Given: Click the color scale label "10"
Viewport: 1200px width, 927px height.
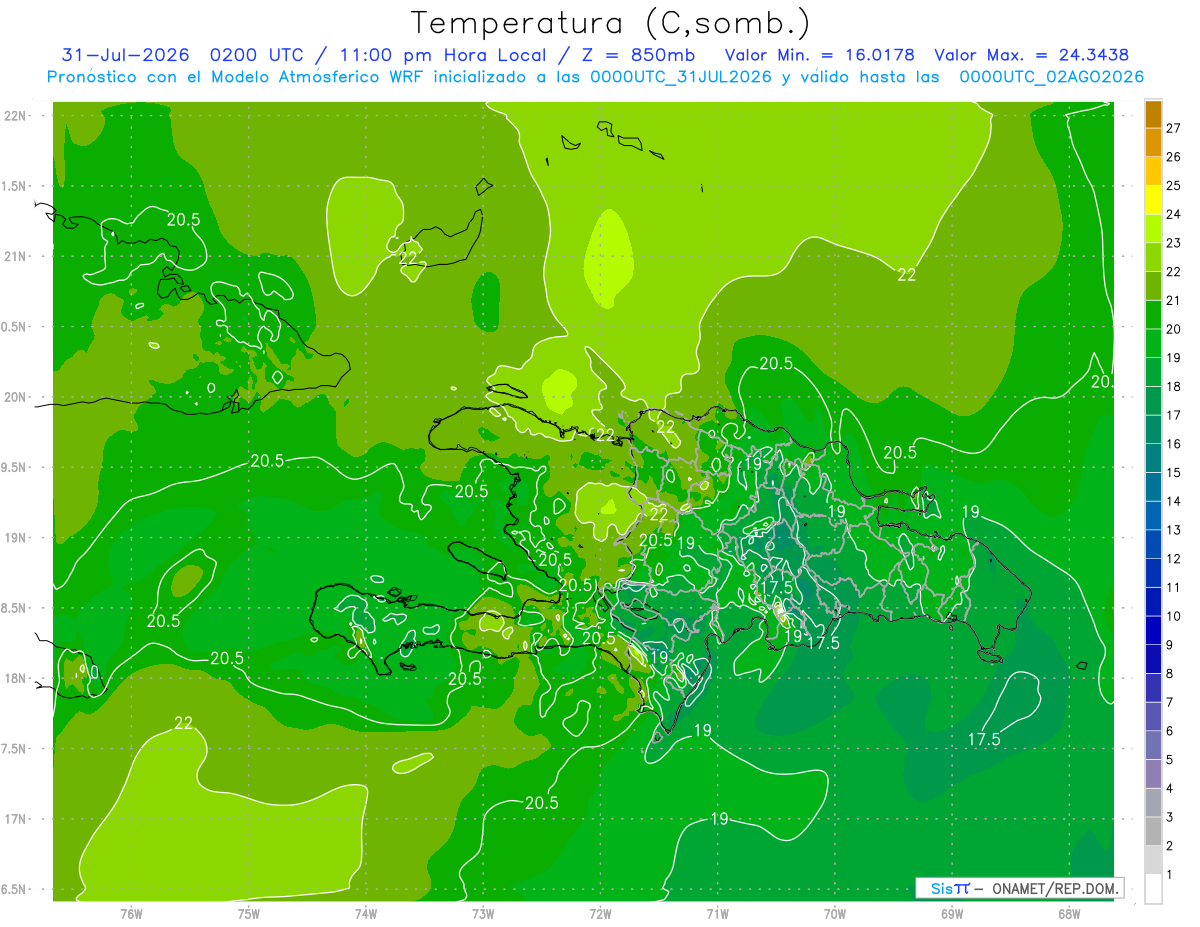Looking at the screenshot, I should [1174, 616].
